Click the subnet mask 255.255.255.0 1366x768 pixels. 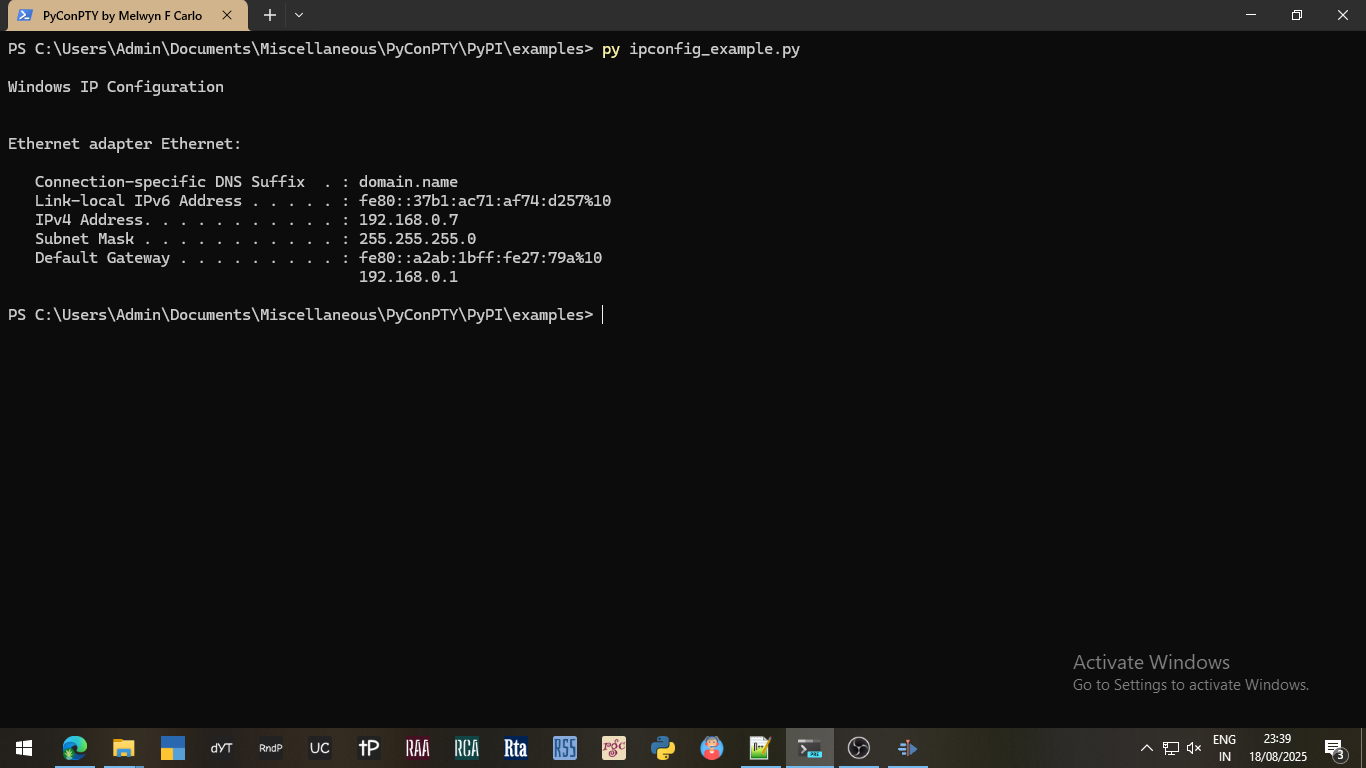tap(417, 239)
